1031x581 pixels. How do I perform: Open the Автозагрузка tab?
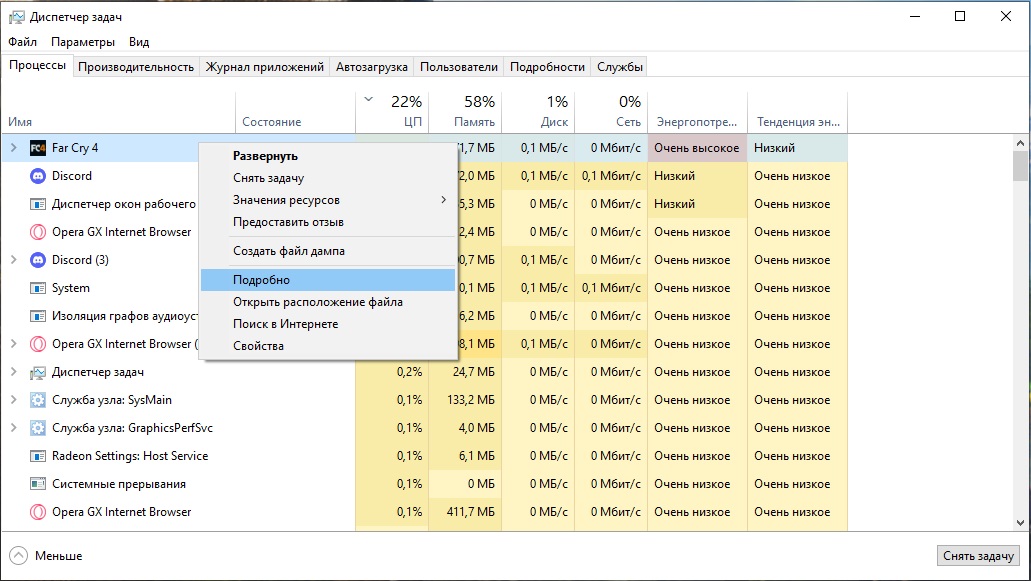[x=372, y=67]
